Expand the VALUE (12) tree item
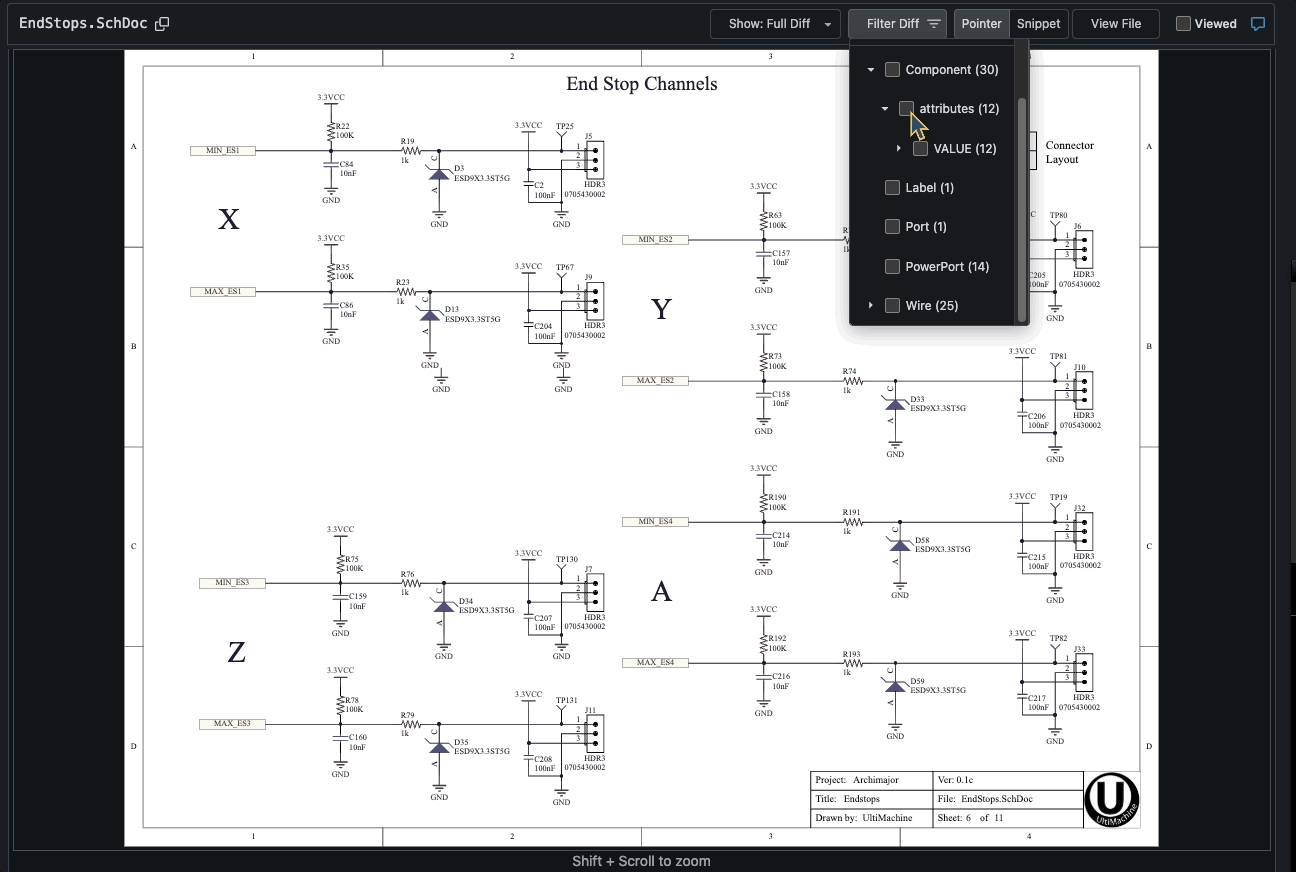This screenshot has height=872, width=1296. [898, 147]
